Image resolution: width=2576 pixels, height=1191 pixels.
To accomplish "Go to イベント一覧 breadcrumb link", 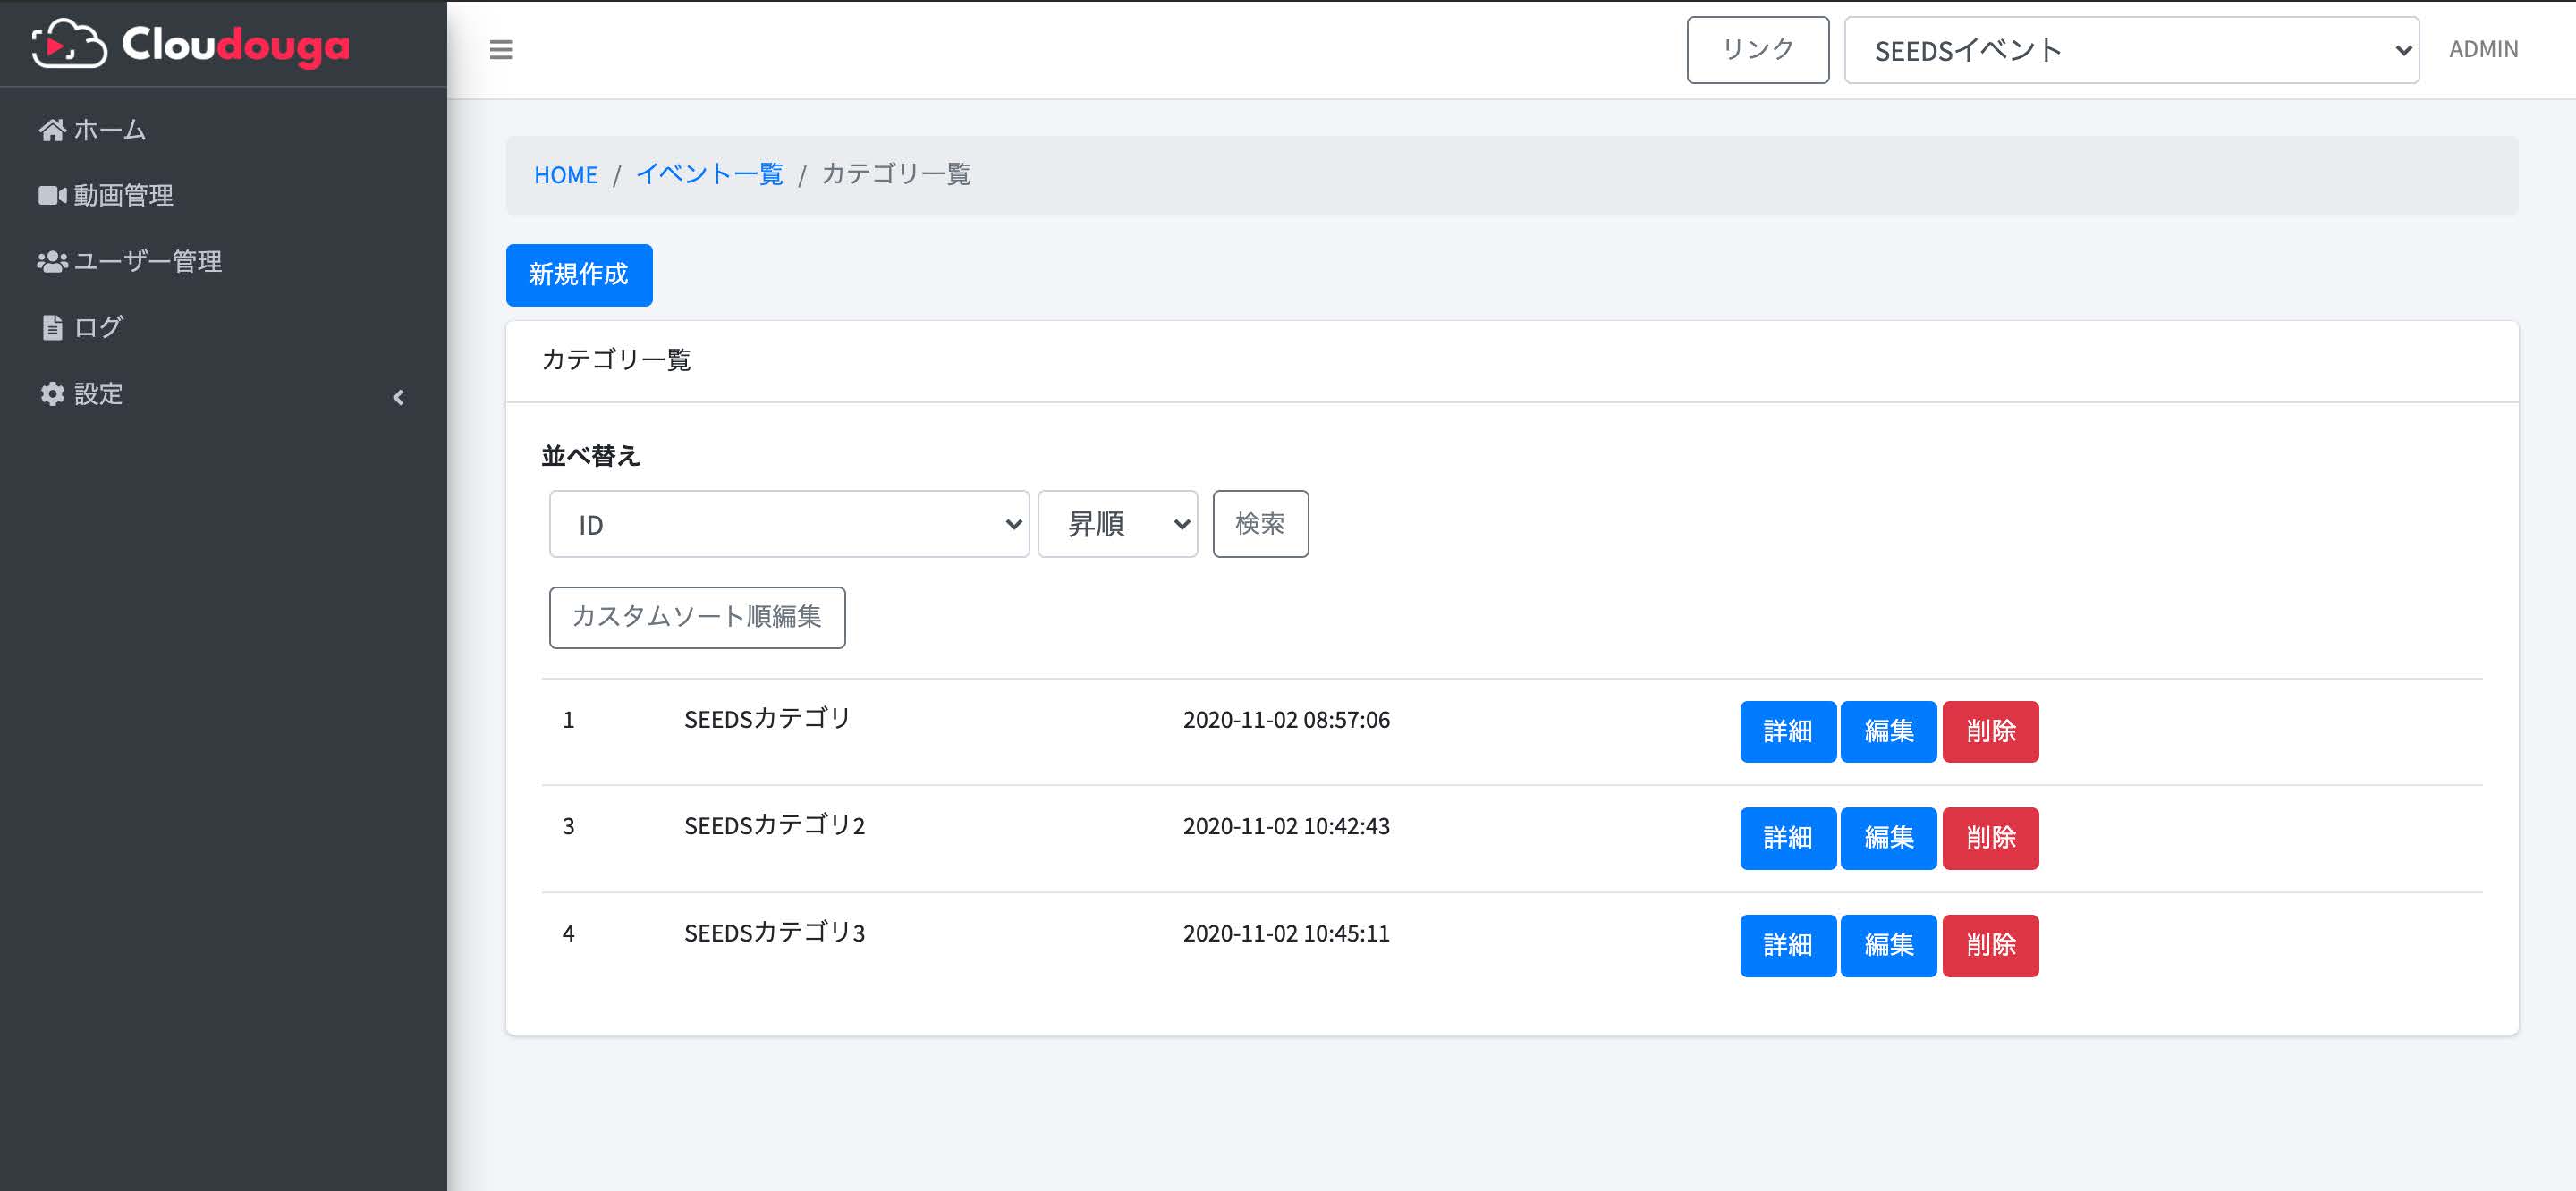I will point(709,174).
